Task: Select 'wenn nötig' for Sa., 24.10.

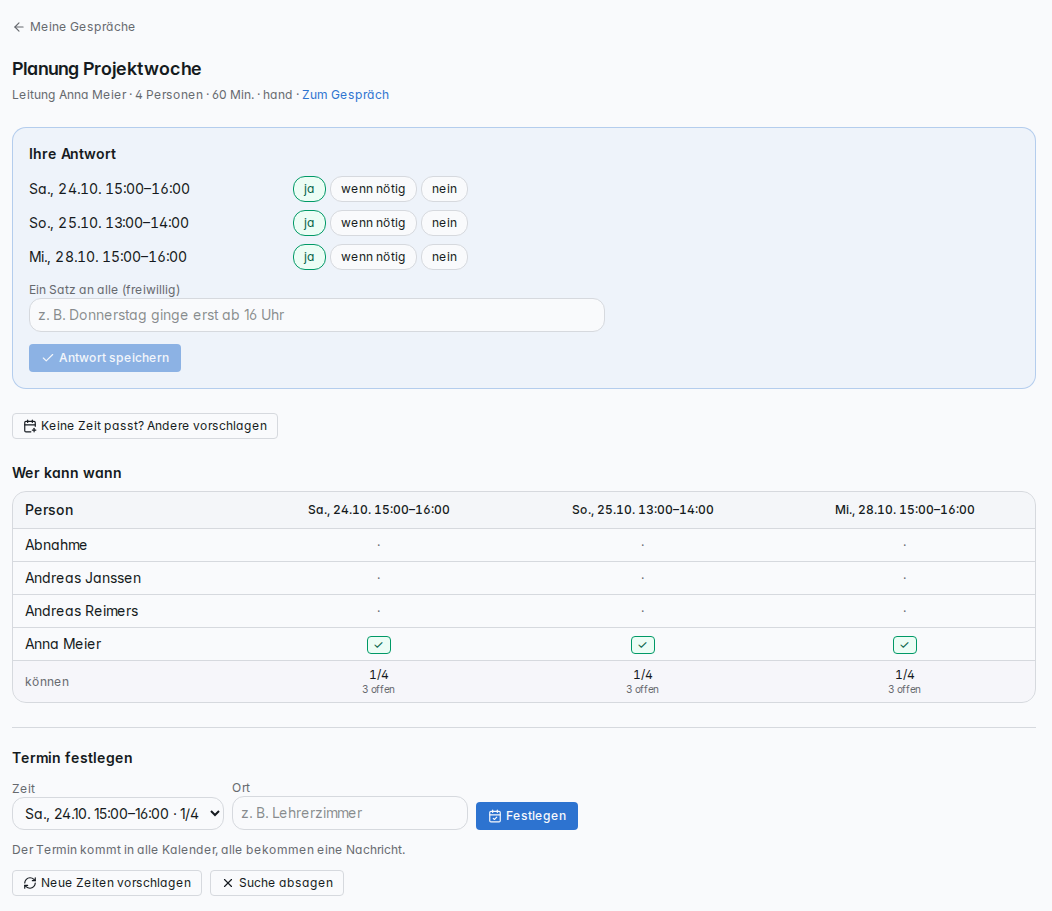Action: (373, 189)
